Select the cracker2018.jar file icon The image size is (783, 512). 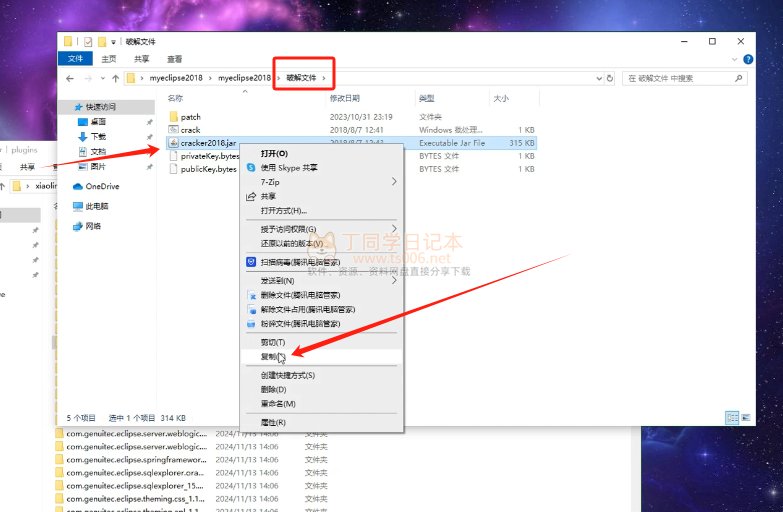[173, 143]
